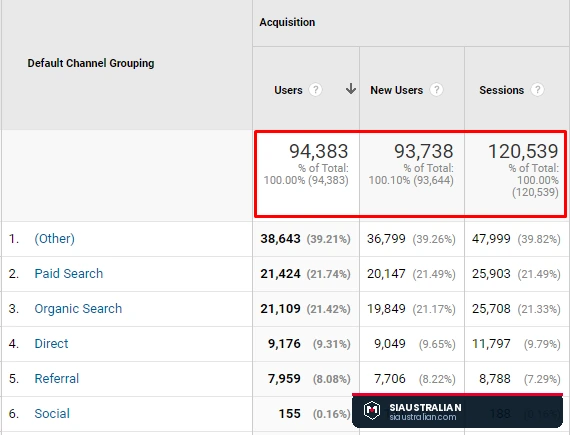The width and height of the screenshot is (570, 435).
Task: Select the (39.21%) users percentage
Action: coord(329,239)
